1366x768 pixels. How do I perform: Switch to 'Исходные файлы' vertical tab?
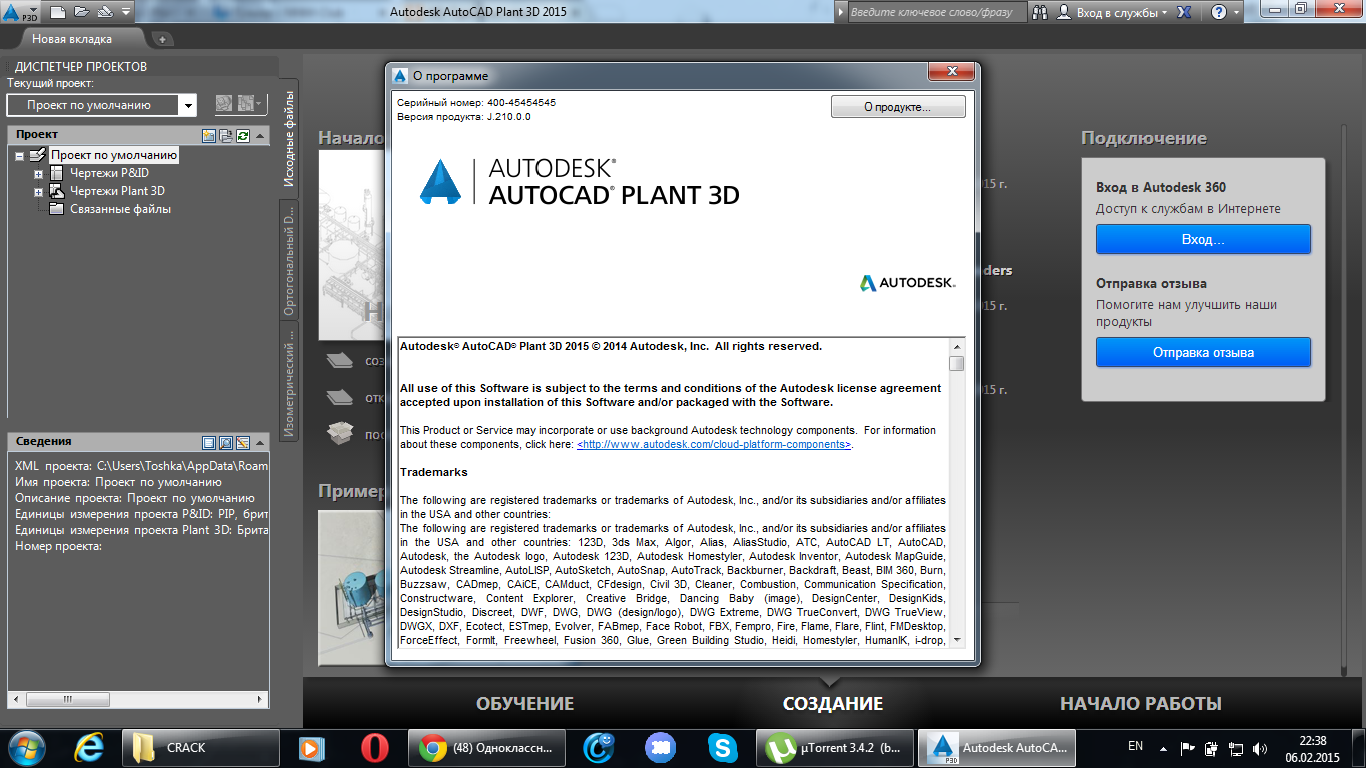pos(288,138)
